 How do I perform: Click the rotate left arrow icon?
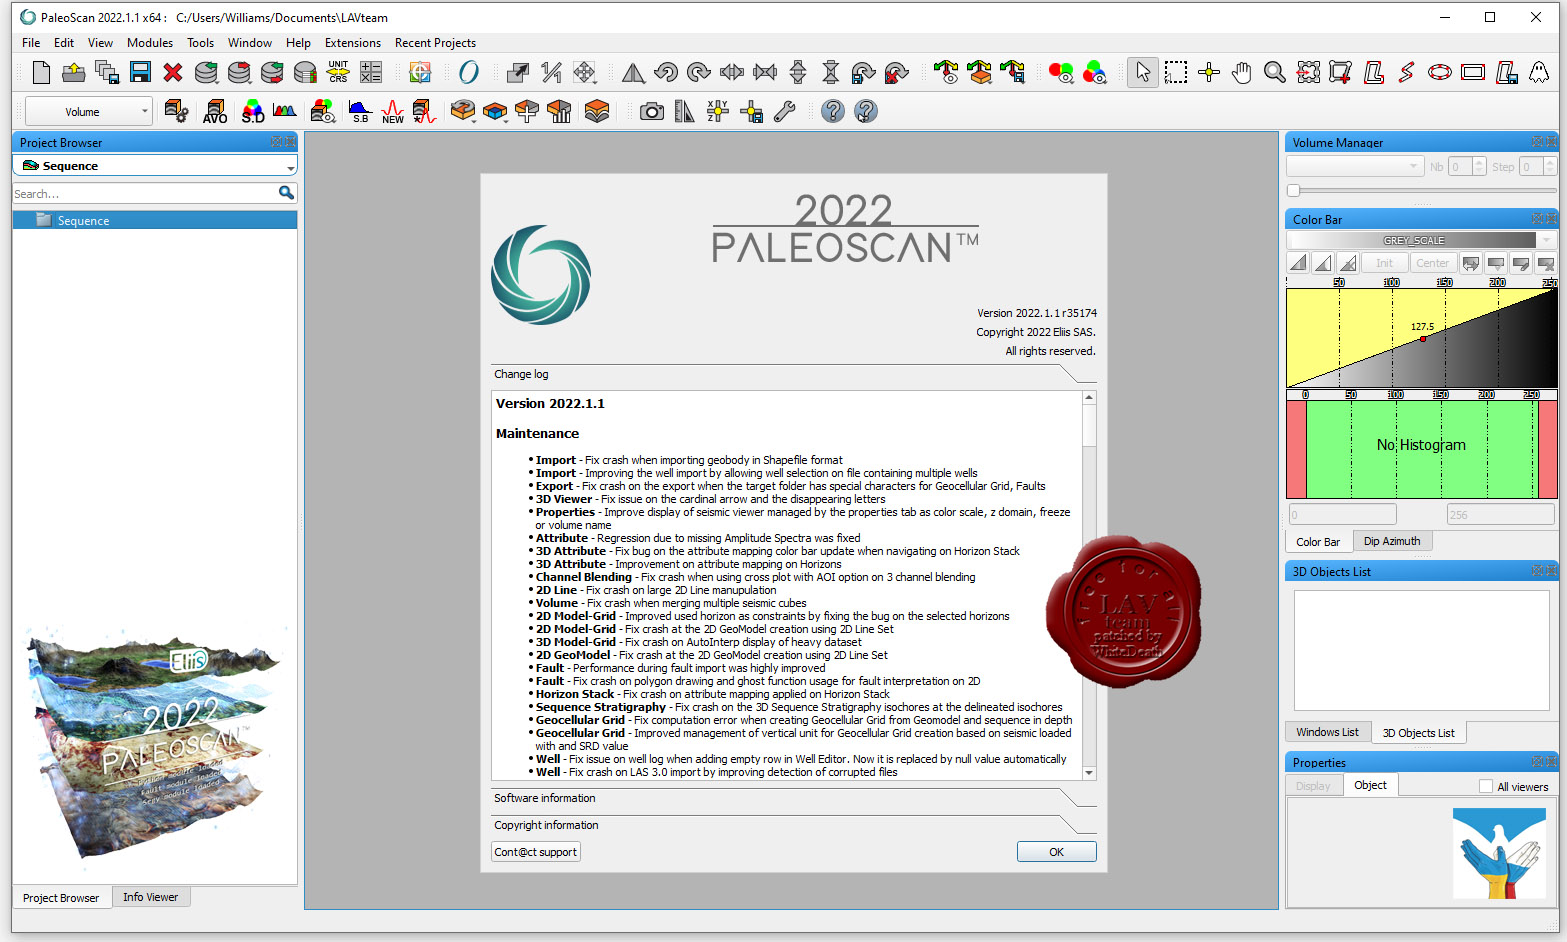point(666,72)
